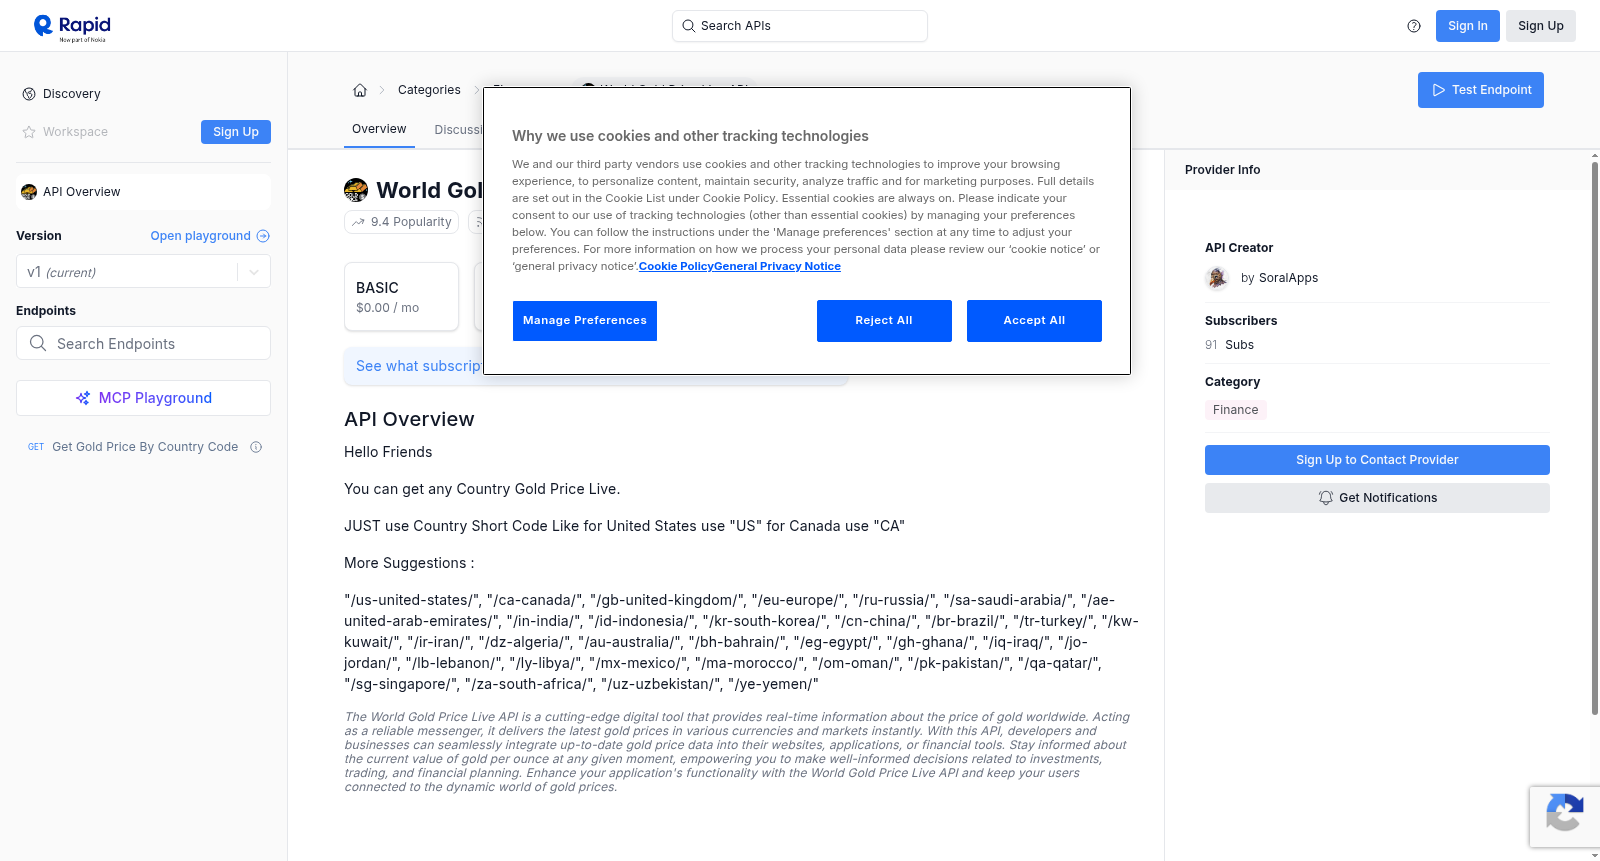Click the right panel vertical scrollbar

click(x=1595, y=436)
